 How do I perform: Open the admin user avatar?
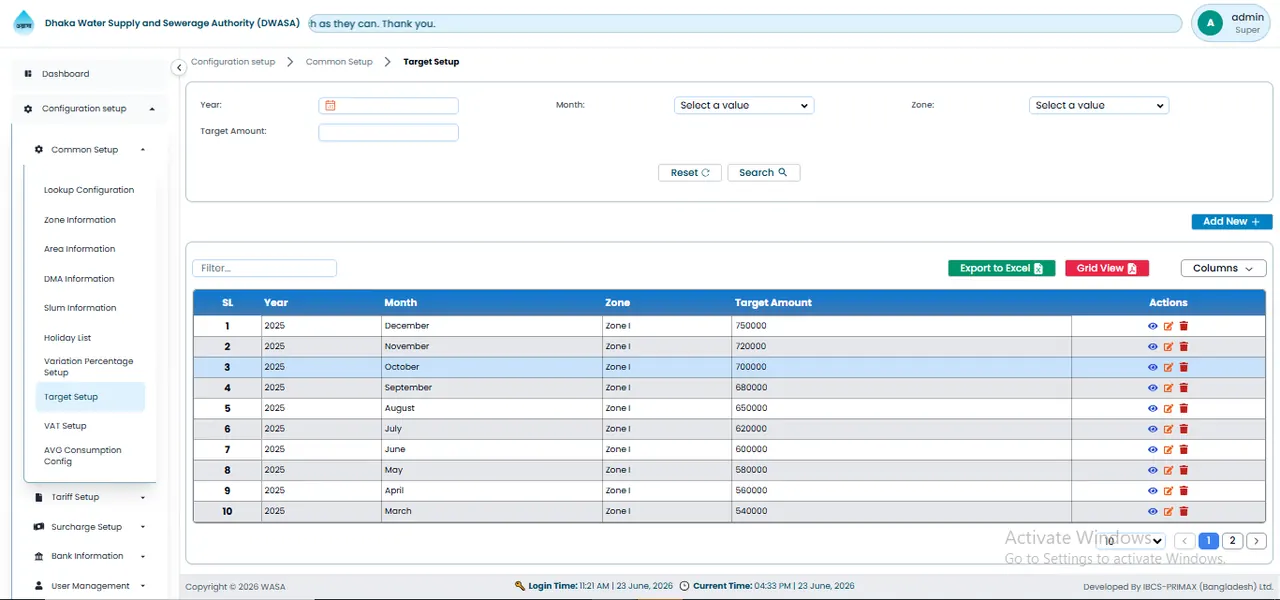click(1210, 23)
